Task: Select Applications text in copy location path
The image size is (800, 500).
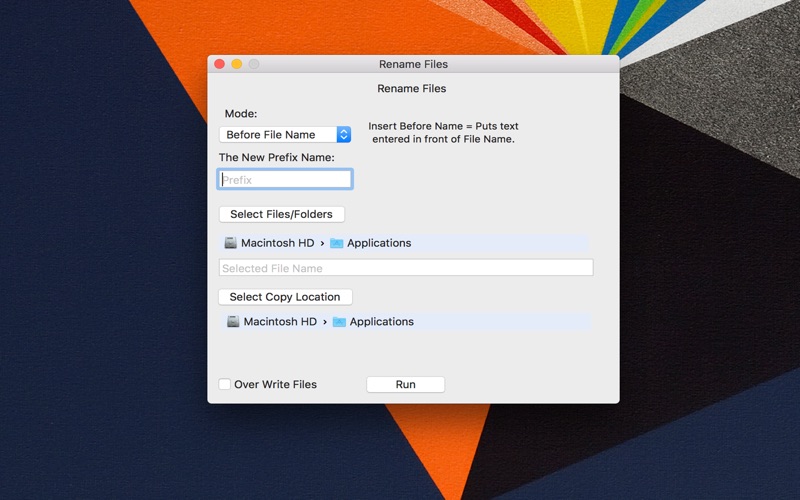Action: [x=382, y=321]
